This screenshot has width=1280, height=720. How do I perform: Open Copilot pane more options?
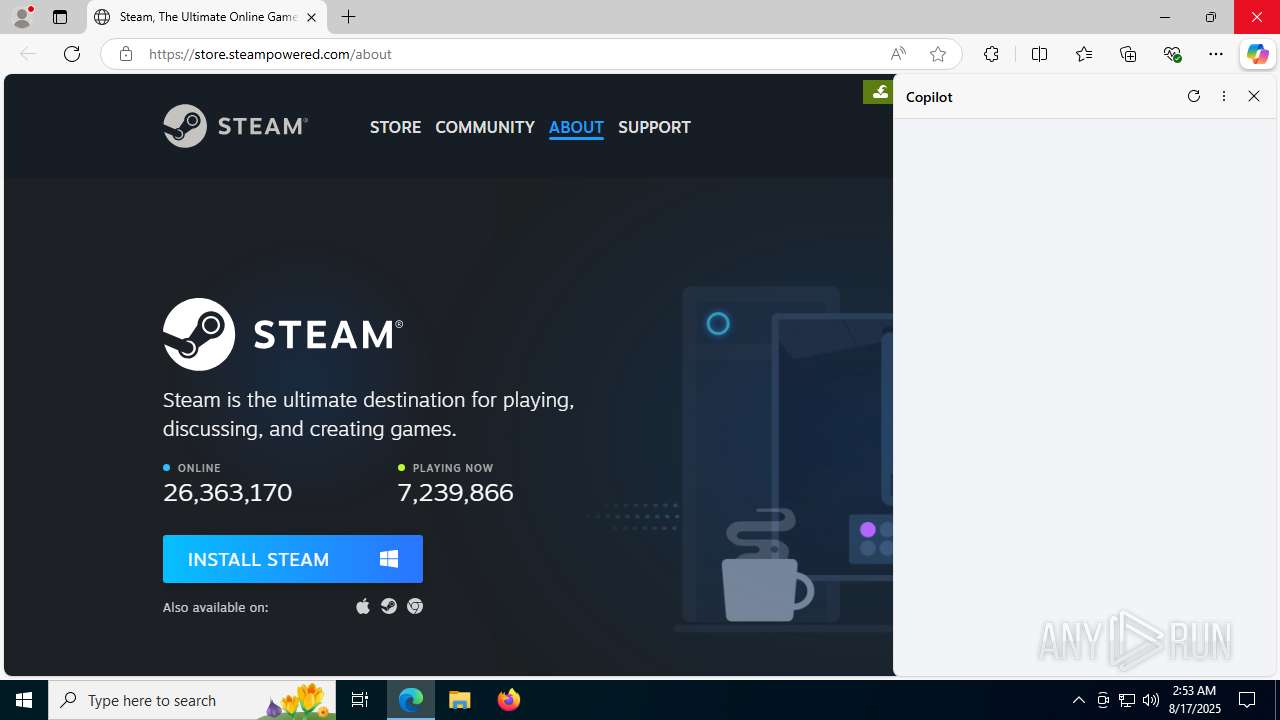click(x=1224, y=96)
